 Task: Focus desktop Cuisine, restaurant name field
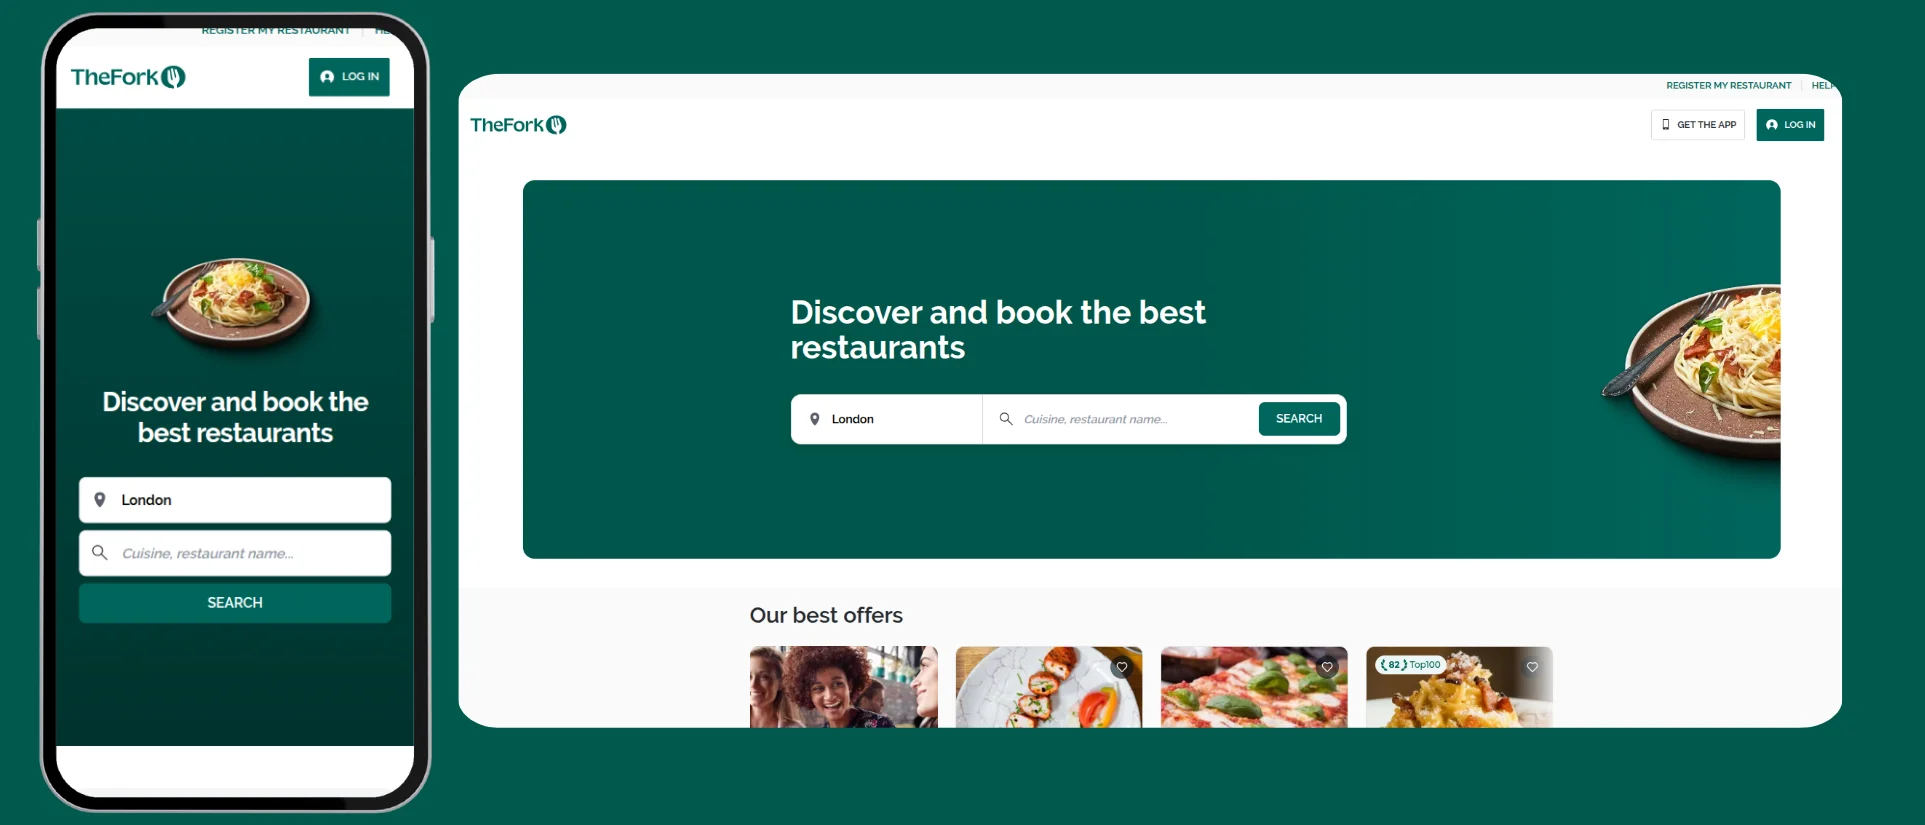tap(1120, 419)
